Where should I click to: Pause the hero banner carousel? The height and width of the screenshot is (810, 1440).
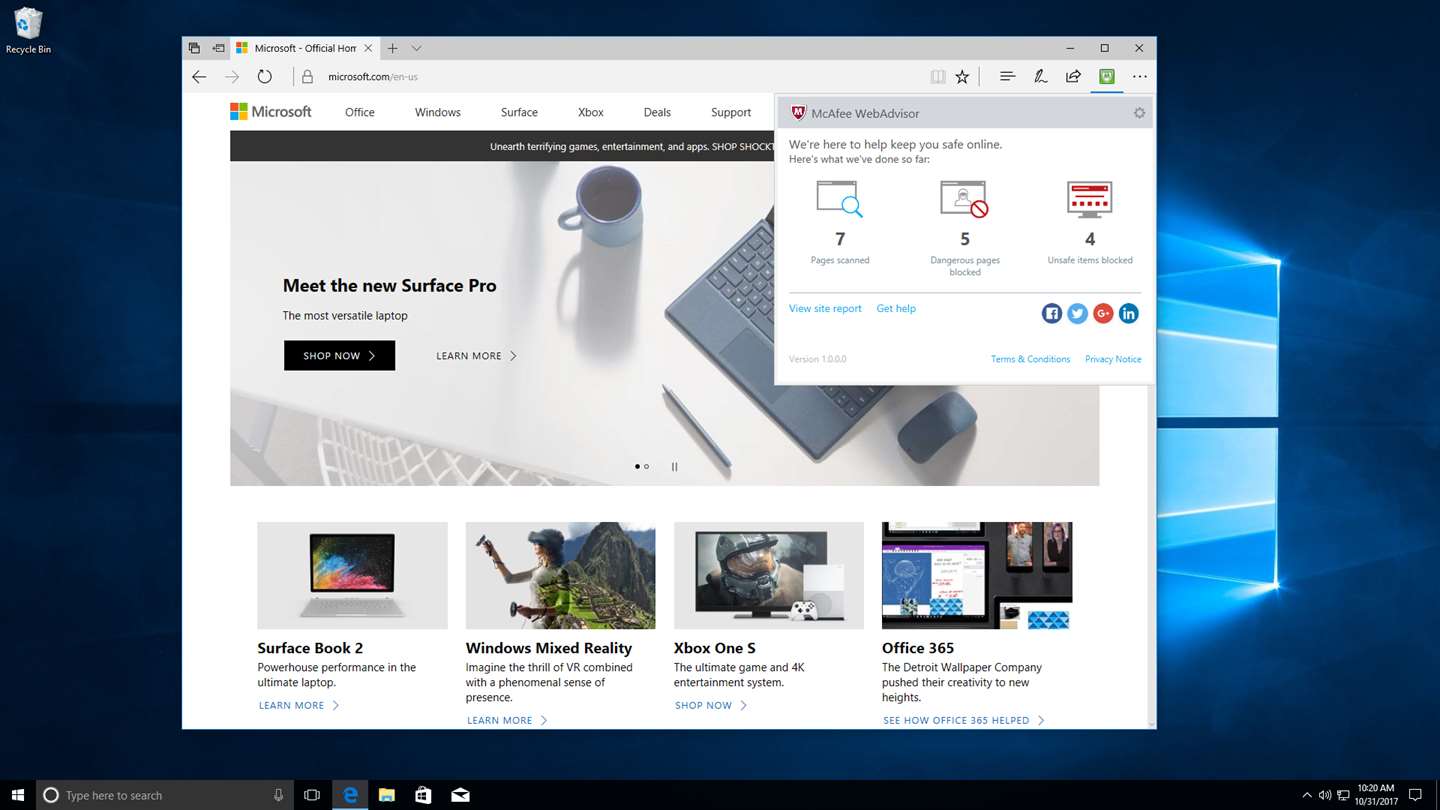[674, 467]
